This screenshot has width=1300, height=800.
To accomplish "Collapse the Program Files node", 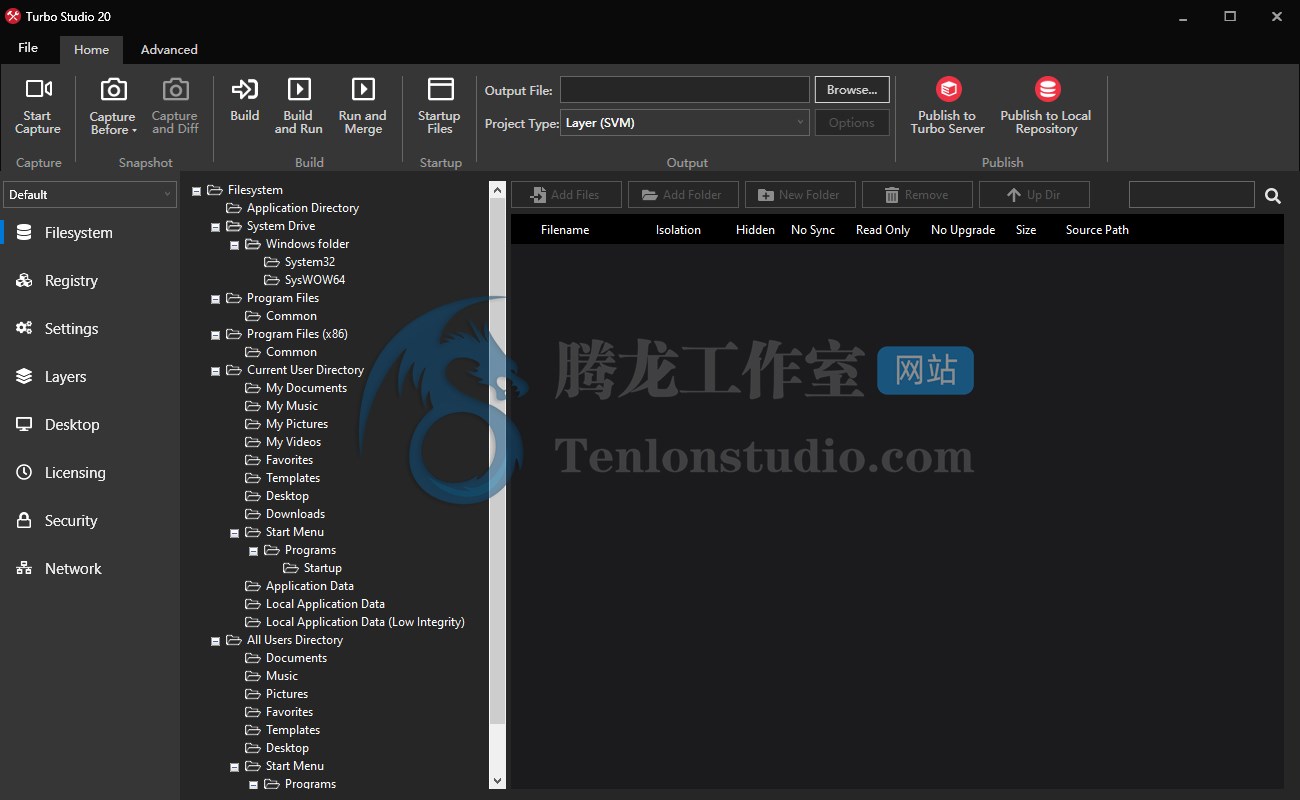I will [x=216, y=299].
